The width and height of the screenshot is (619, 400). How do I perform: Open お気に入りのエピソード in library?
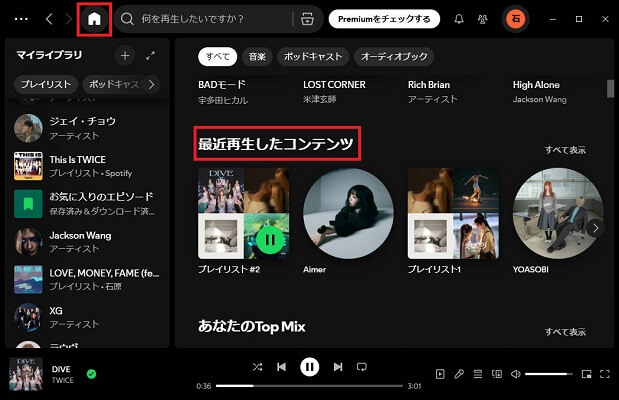[x=87, y=204]
